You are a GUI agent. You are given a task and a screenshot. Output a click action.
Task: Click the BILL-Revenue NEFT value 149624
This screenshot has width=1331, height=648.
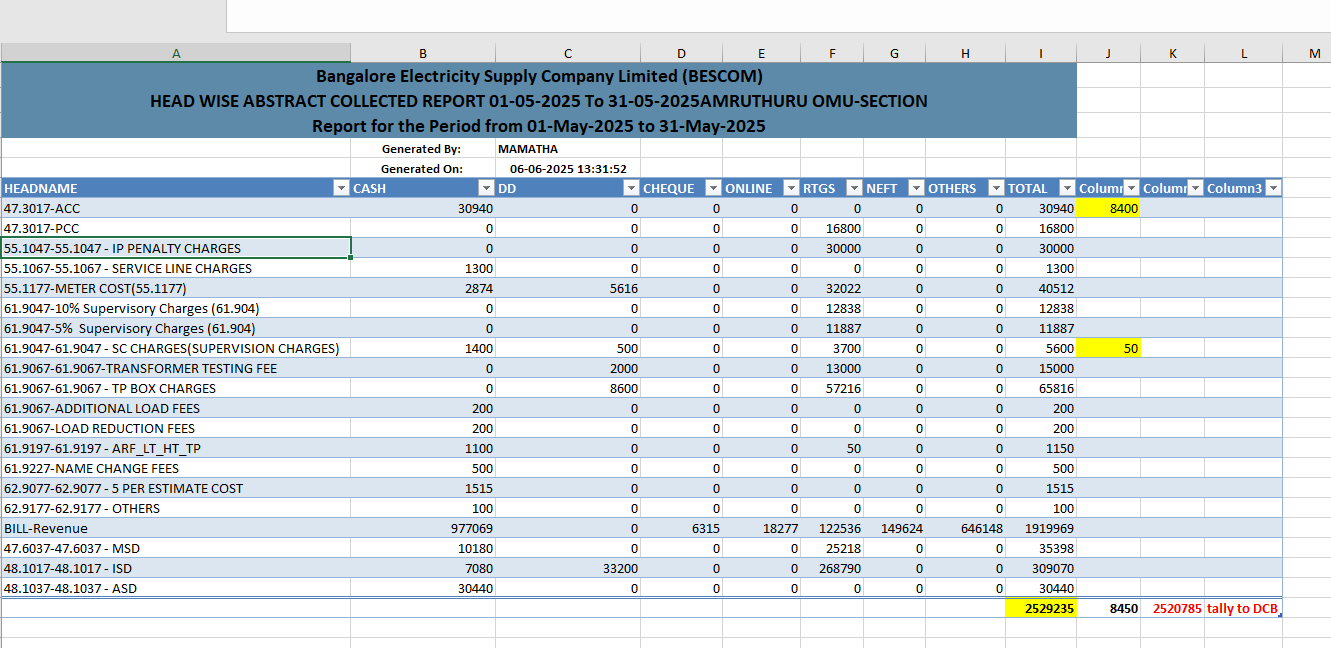click(894, 528)
